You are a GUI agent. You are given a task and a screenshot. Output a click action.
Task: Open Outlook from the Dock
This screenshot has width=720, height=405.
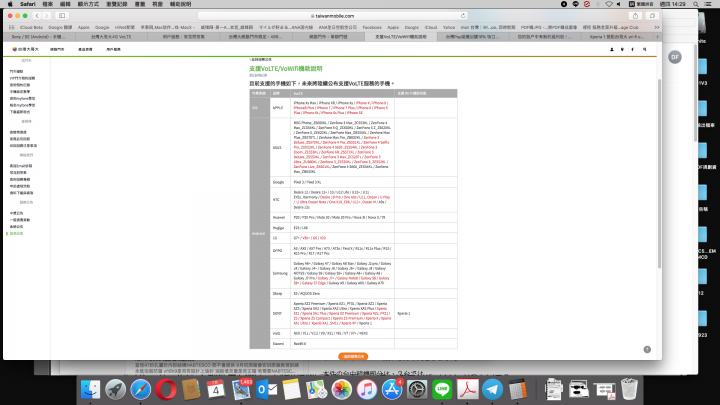pos(266,390)
